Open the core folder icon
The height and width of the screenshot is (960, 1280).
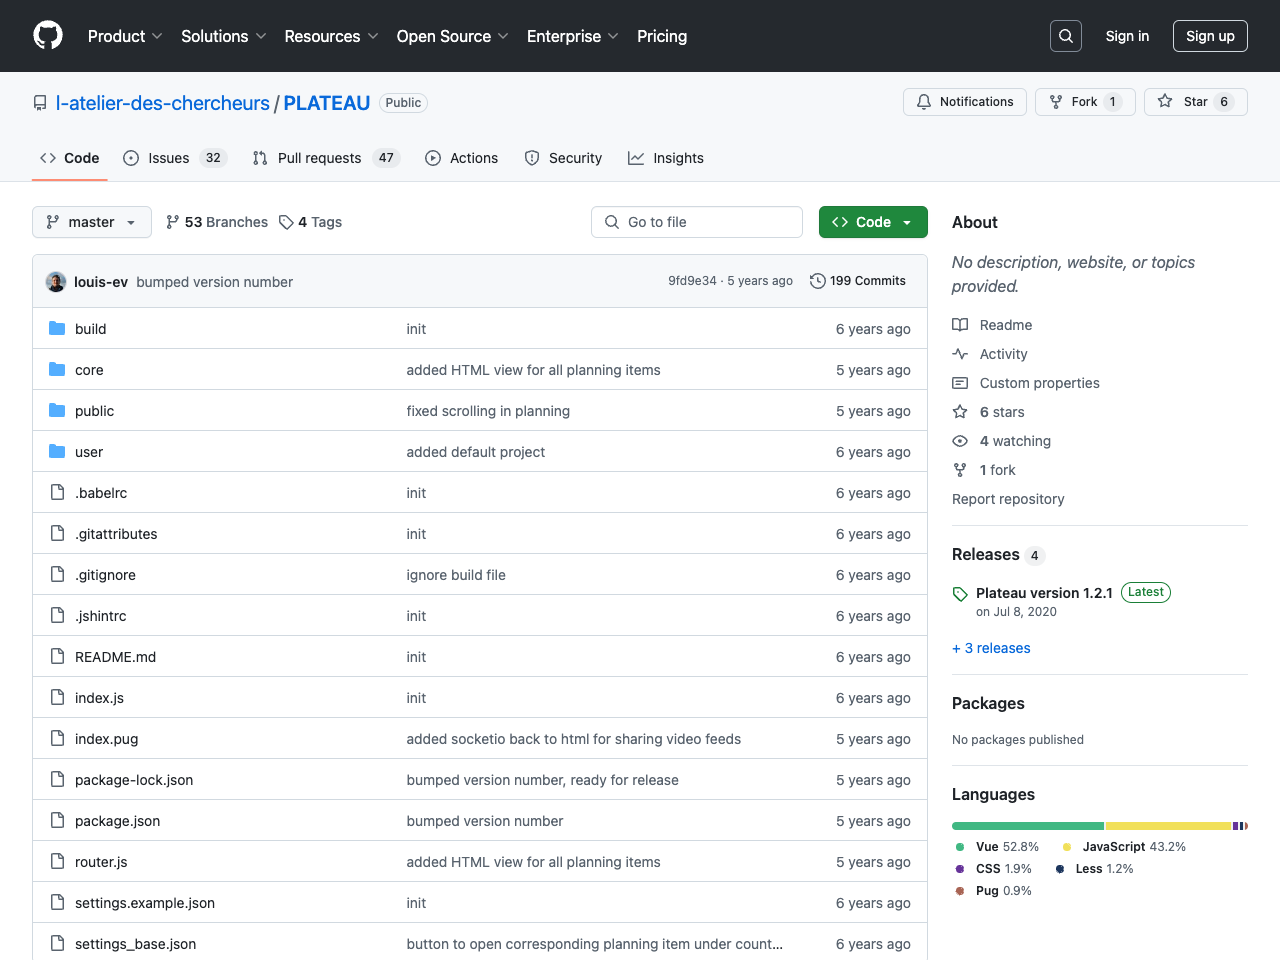[57, 370]
